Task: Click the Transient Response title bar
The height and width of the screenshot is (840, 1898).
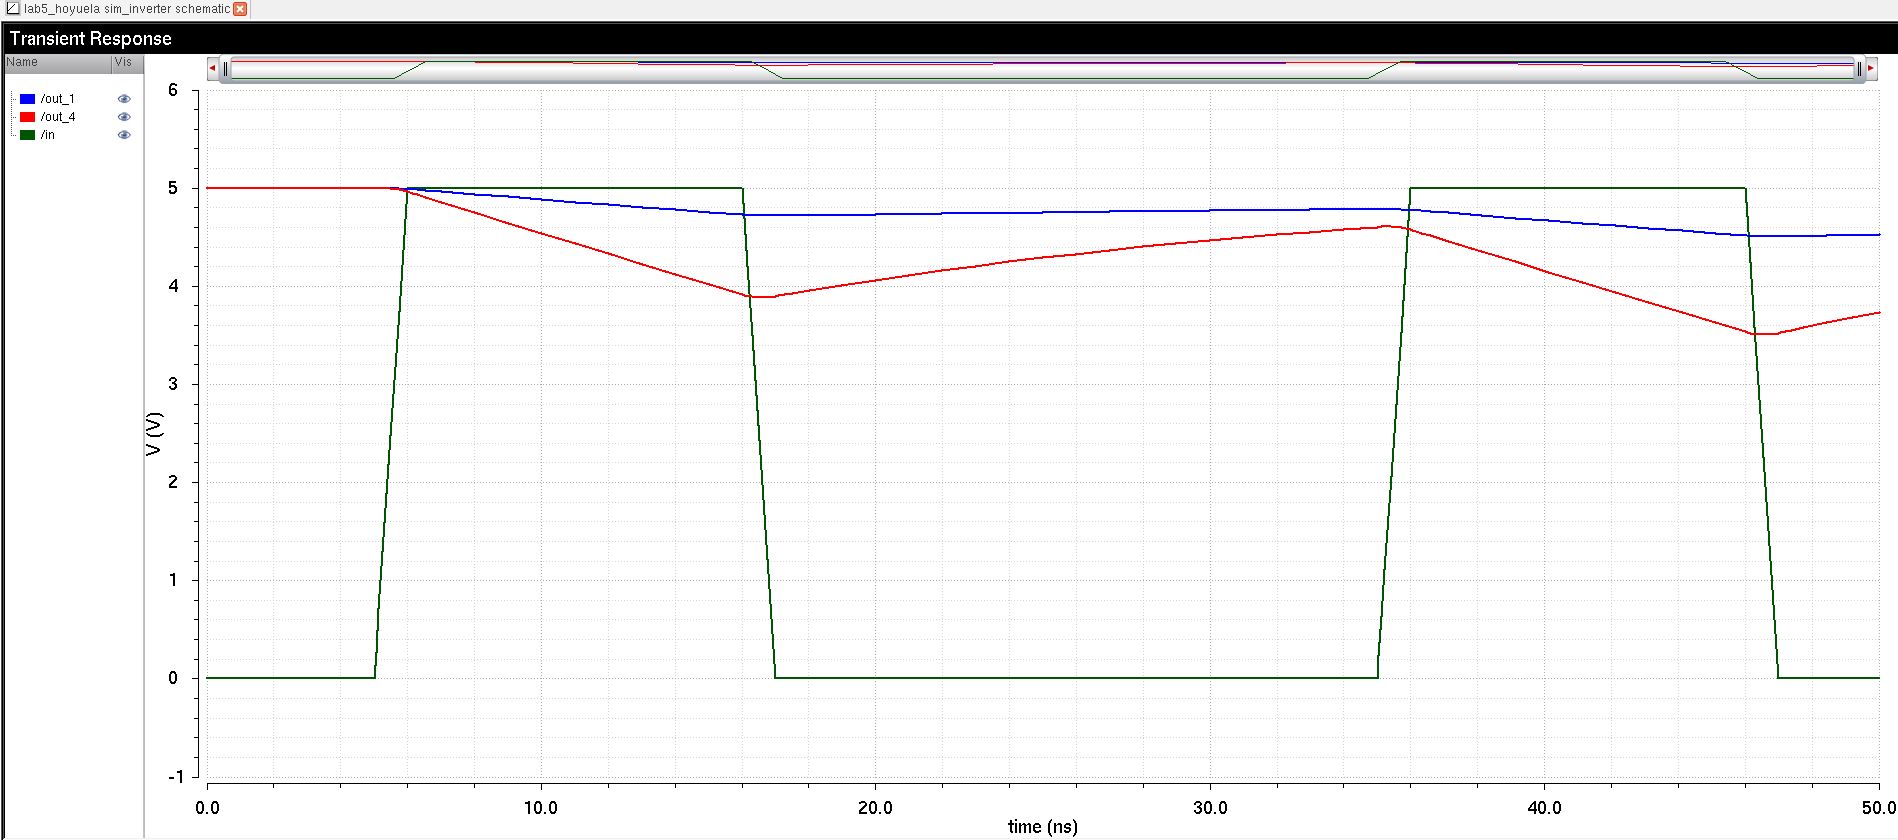Action: click(949, 39)
